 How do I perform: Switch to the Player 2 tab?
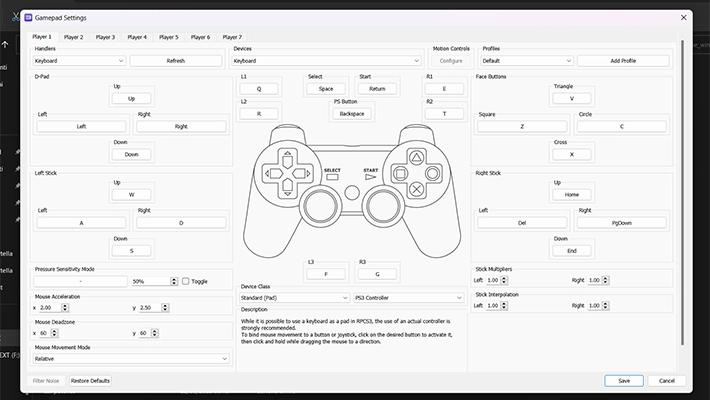coord(73,37)
